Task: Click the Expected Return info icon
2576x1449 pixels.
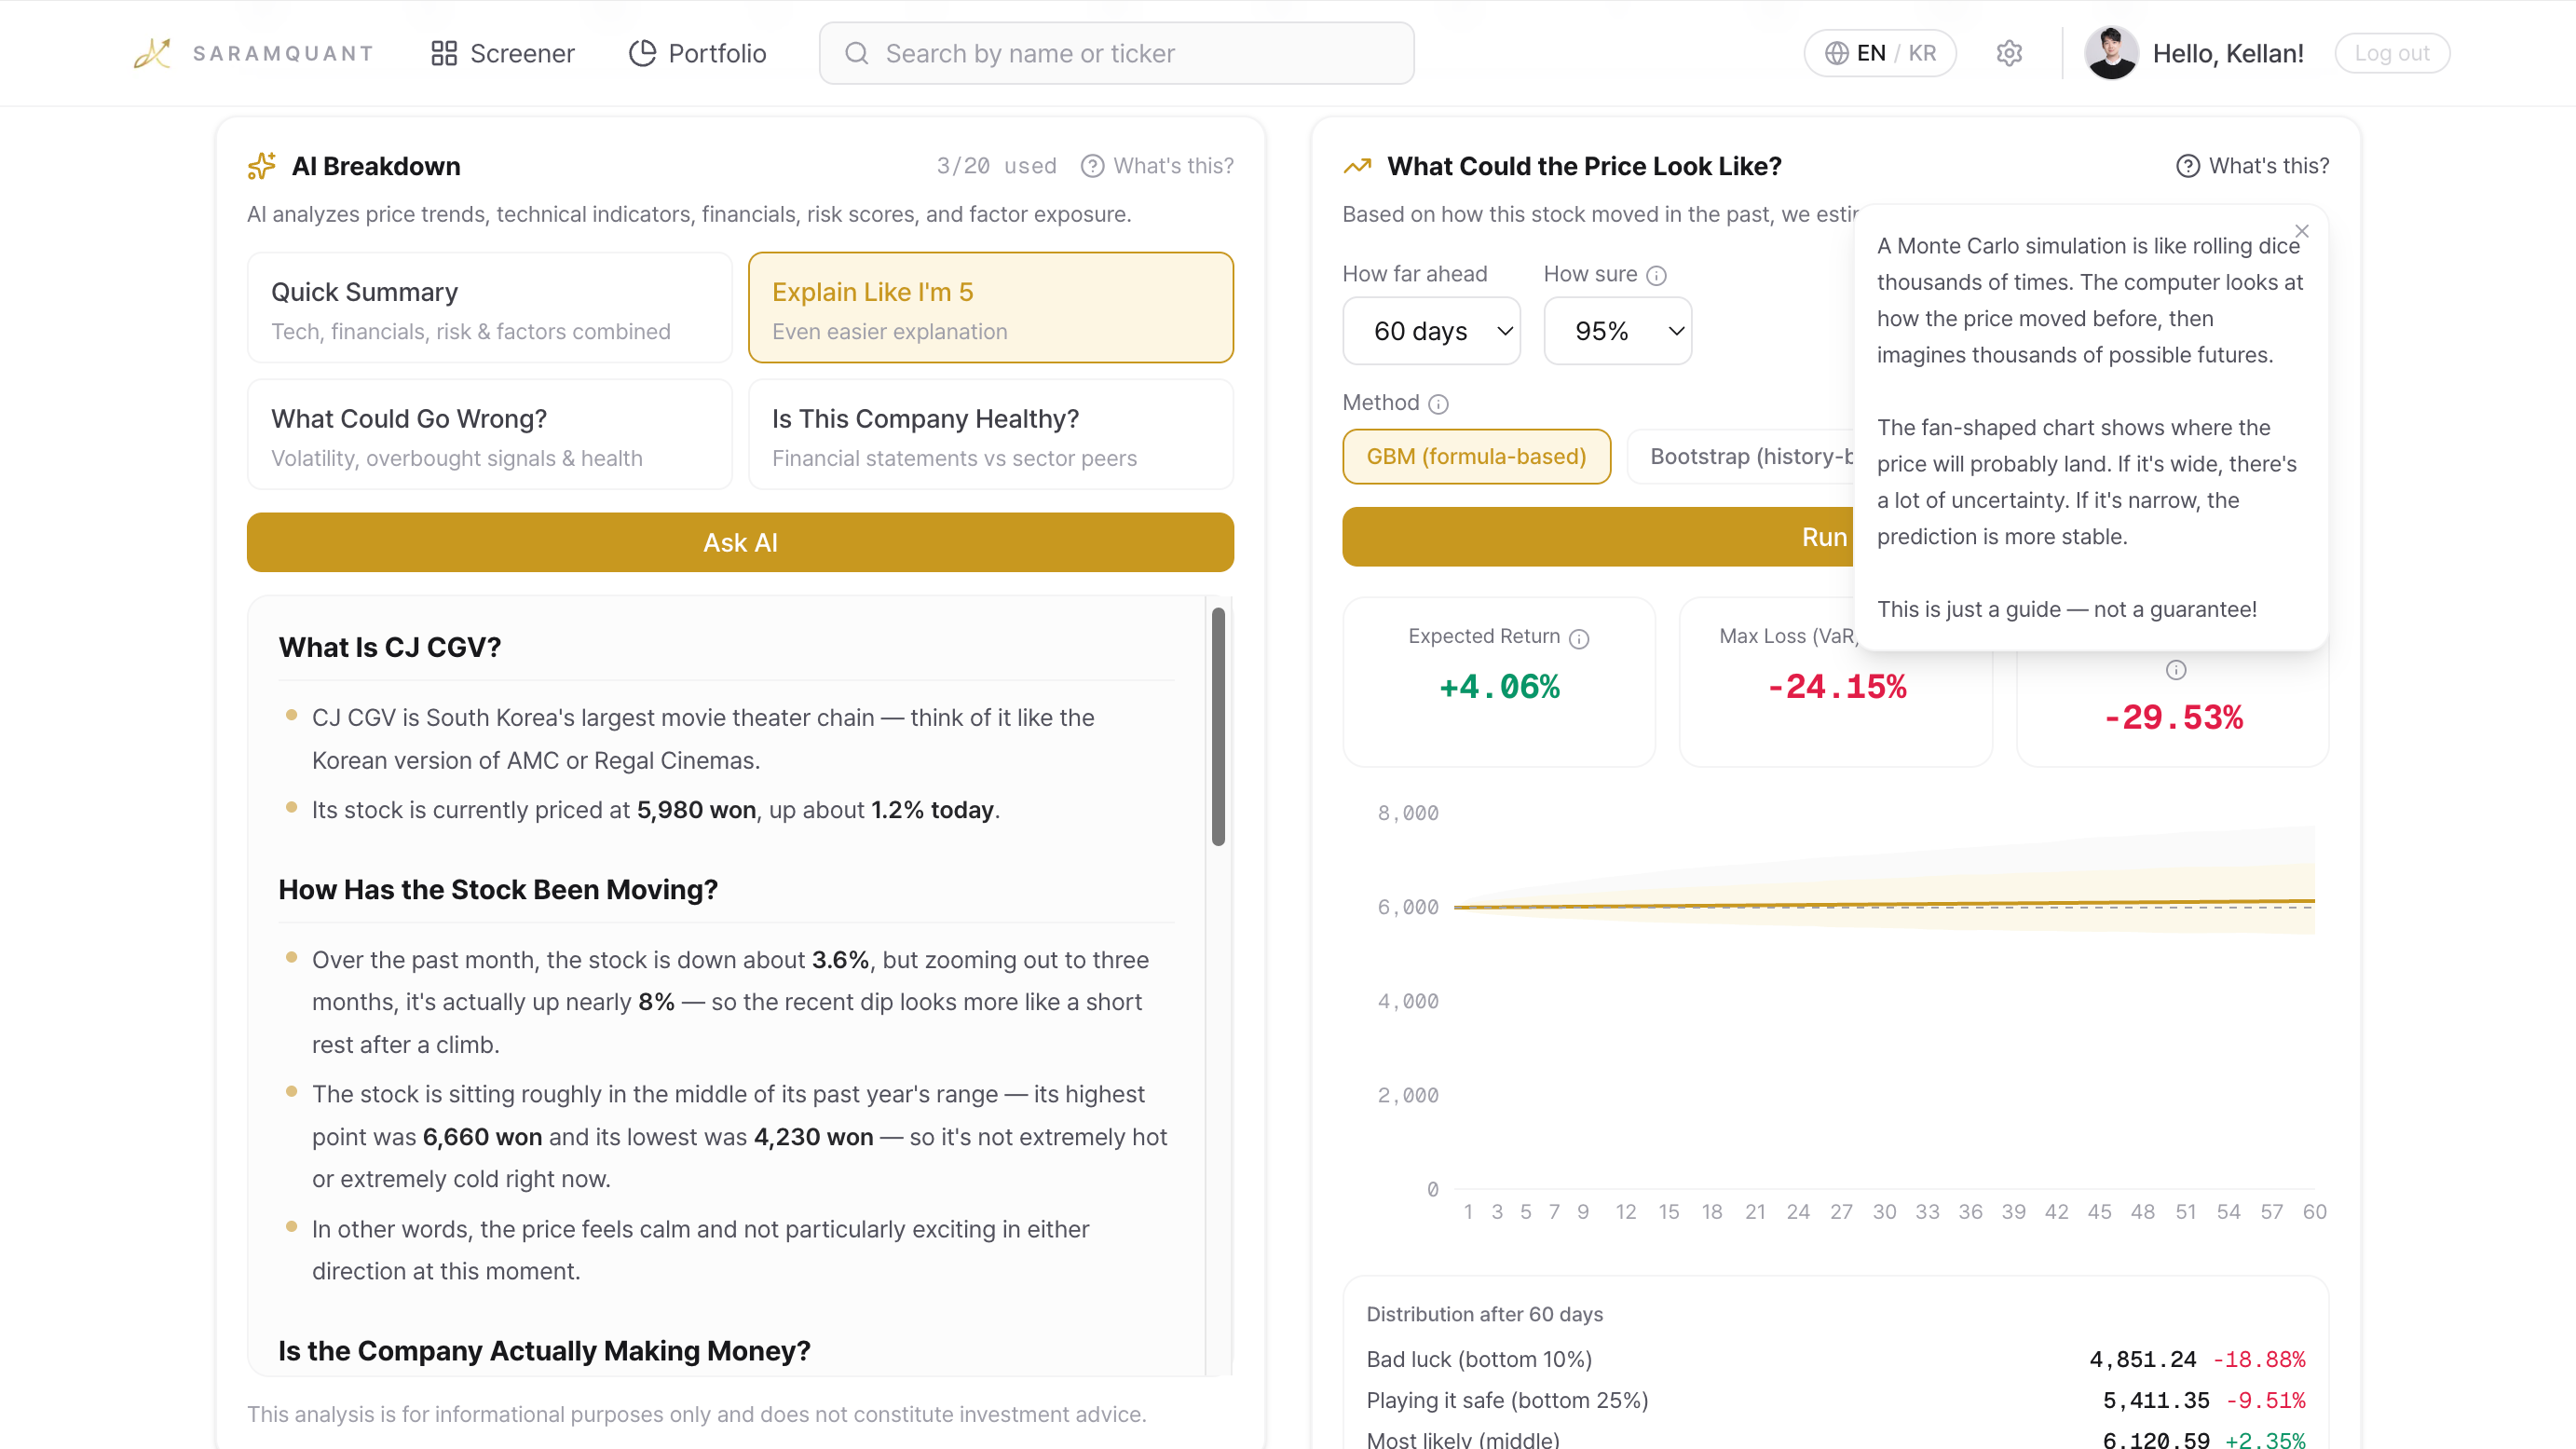Action: tap(1579, 639)
